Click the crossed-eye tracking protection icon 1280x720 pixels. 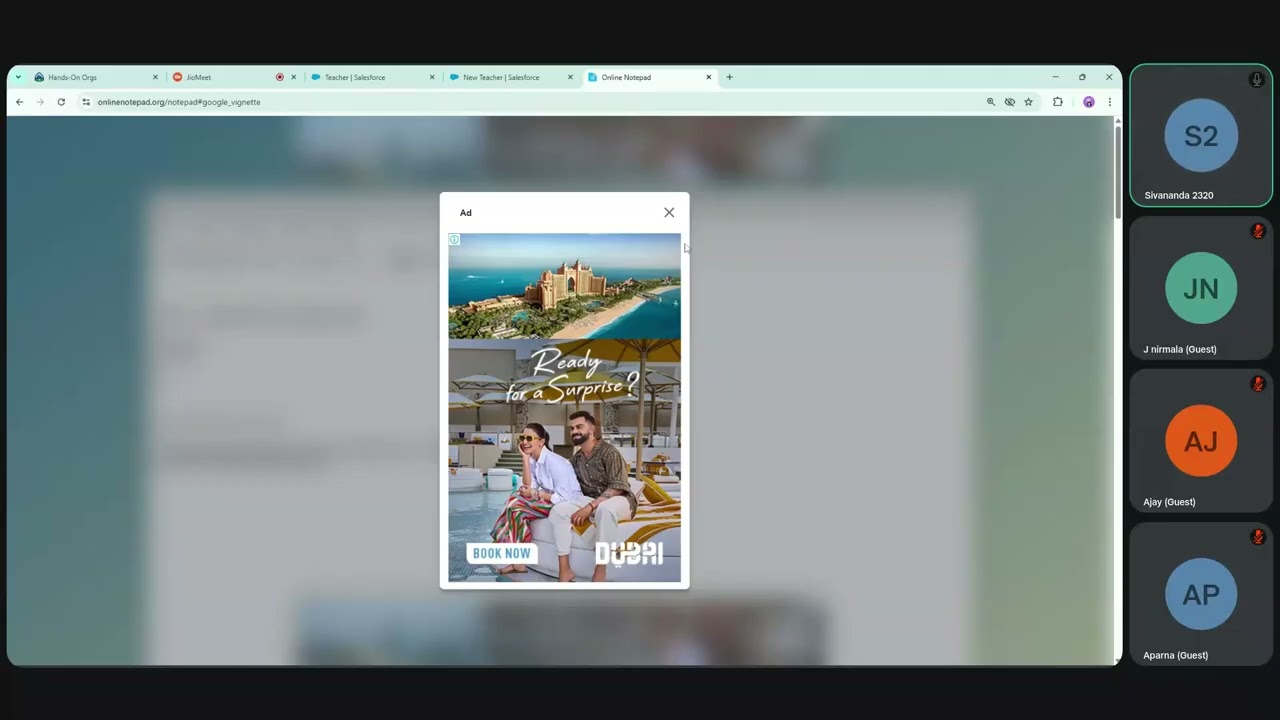click(1010, 102)
